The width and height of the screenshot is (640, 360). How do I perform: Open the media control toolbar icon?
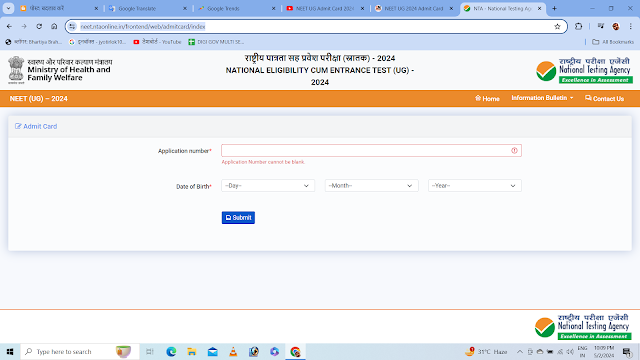600,26
